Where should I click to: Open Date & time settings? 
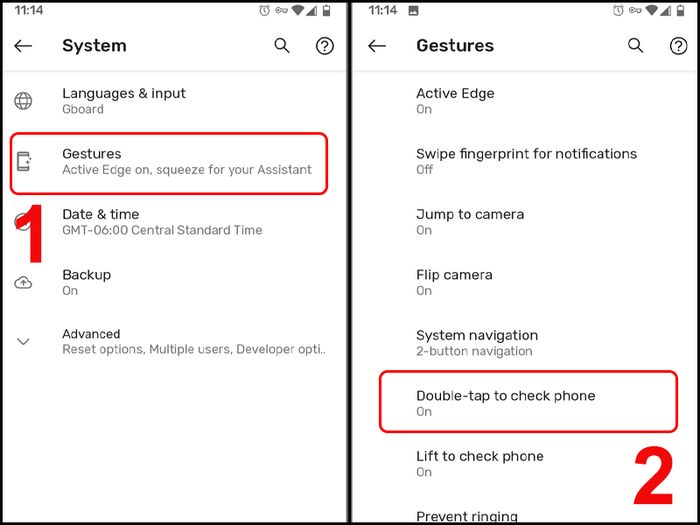pos(175,222)
